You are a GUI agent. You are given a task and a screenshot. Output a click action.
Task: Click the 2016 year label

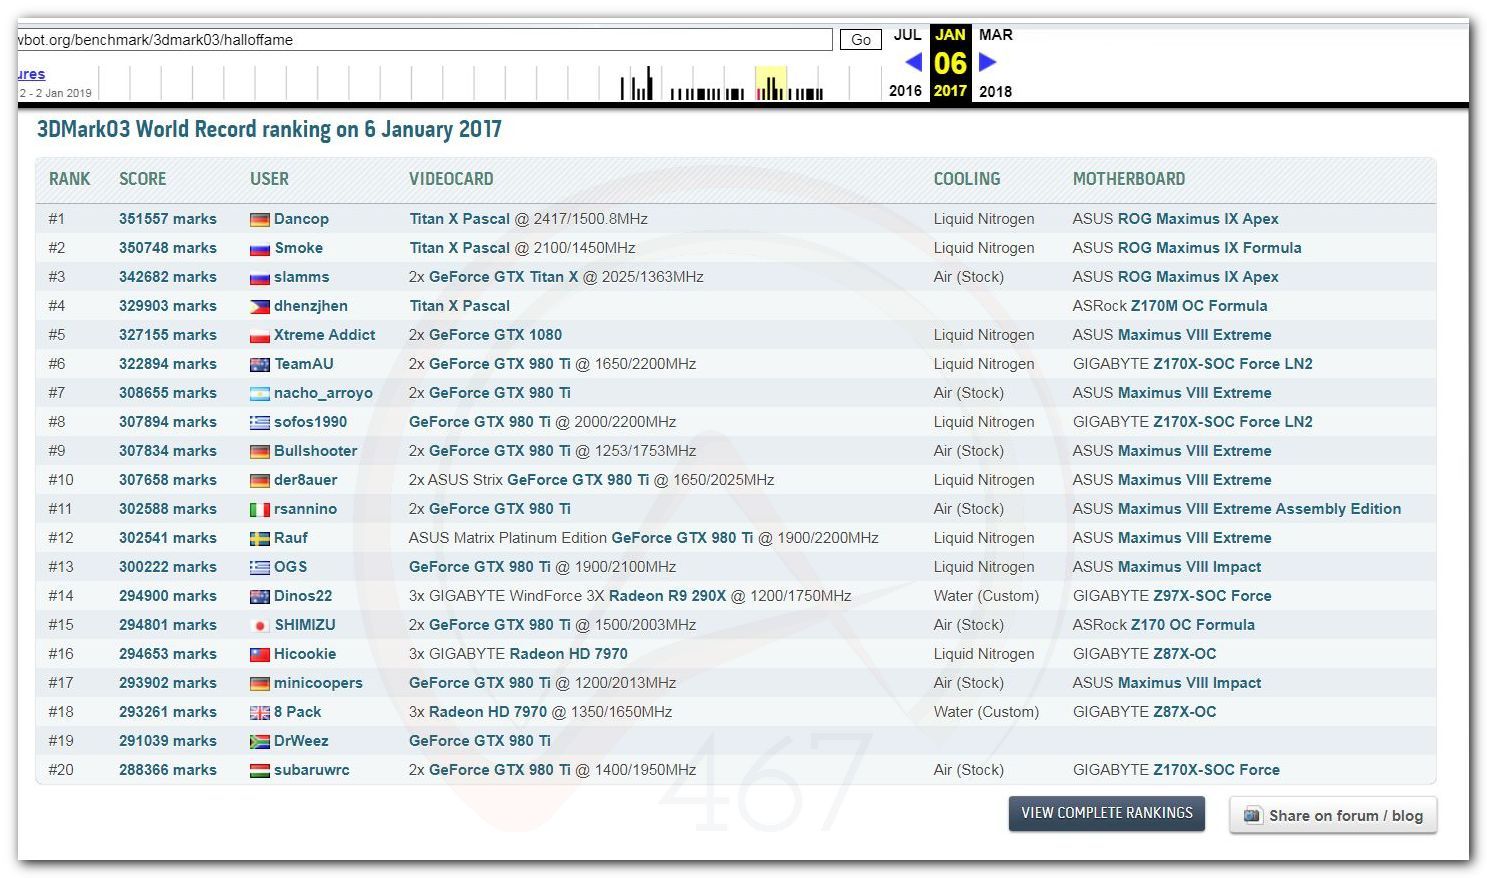pos(906,91)
